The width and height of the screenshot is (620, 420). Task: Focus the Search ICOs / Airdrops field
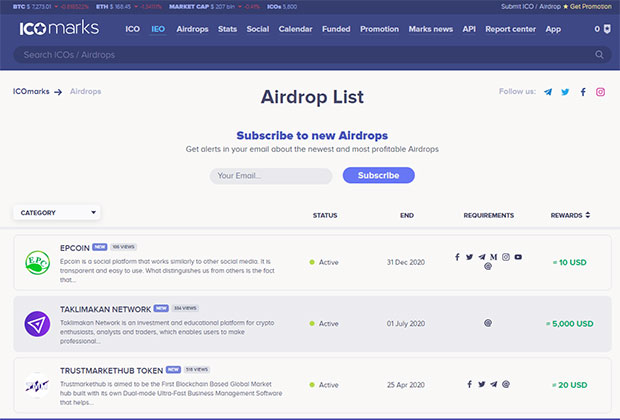(312, 55)
